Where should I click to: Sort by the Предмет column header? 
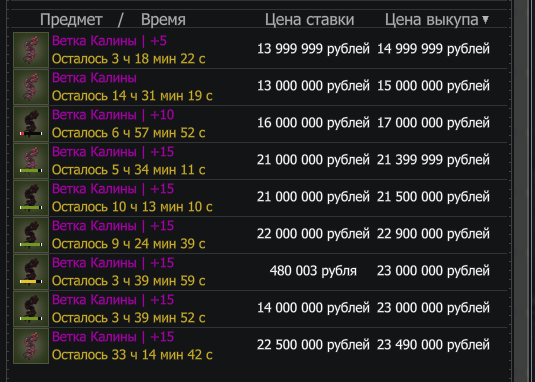(x=71, y=20)
